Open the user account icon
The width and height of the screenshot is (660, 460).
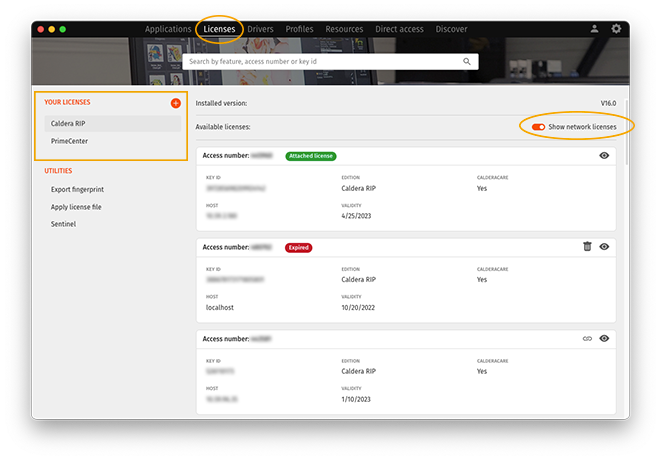594,29
